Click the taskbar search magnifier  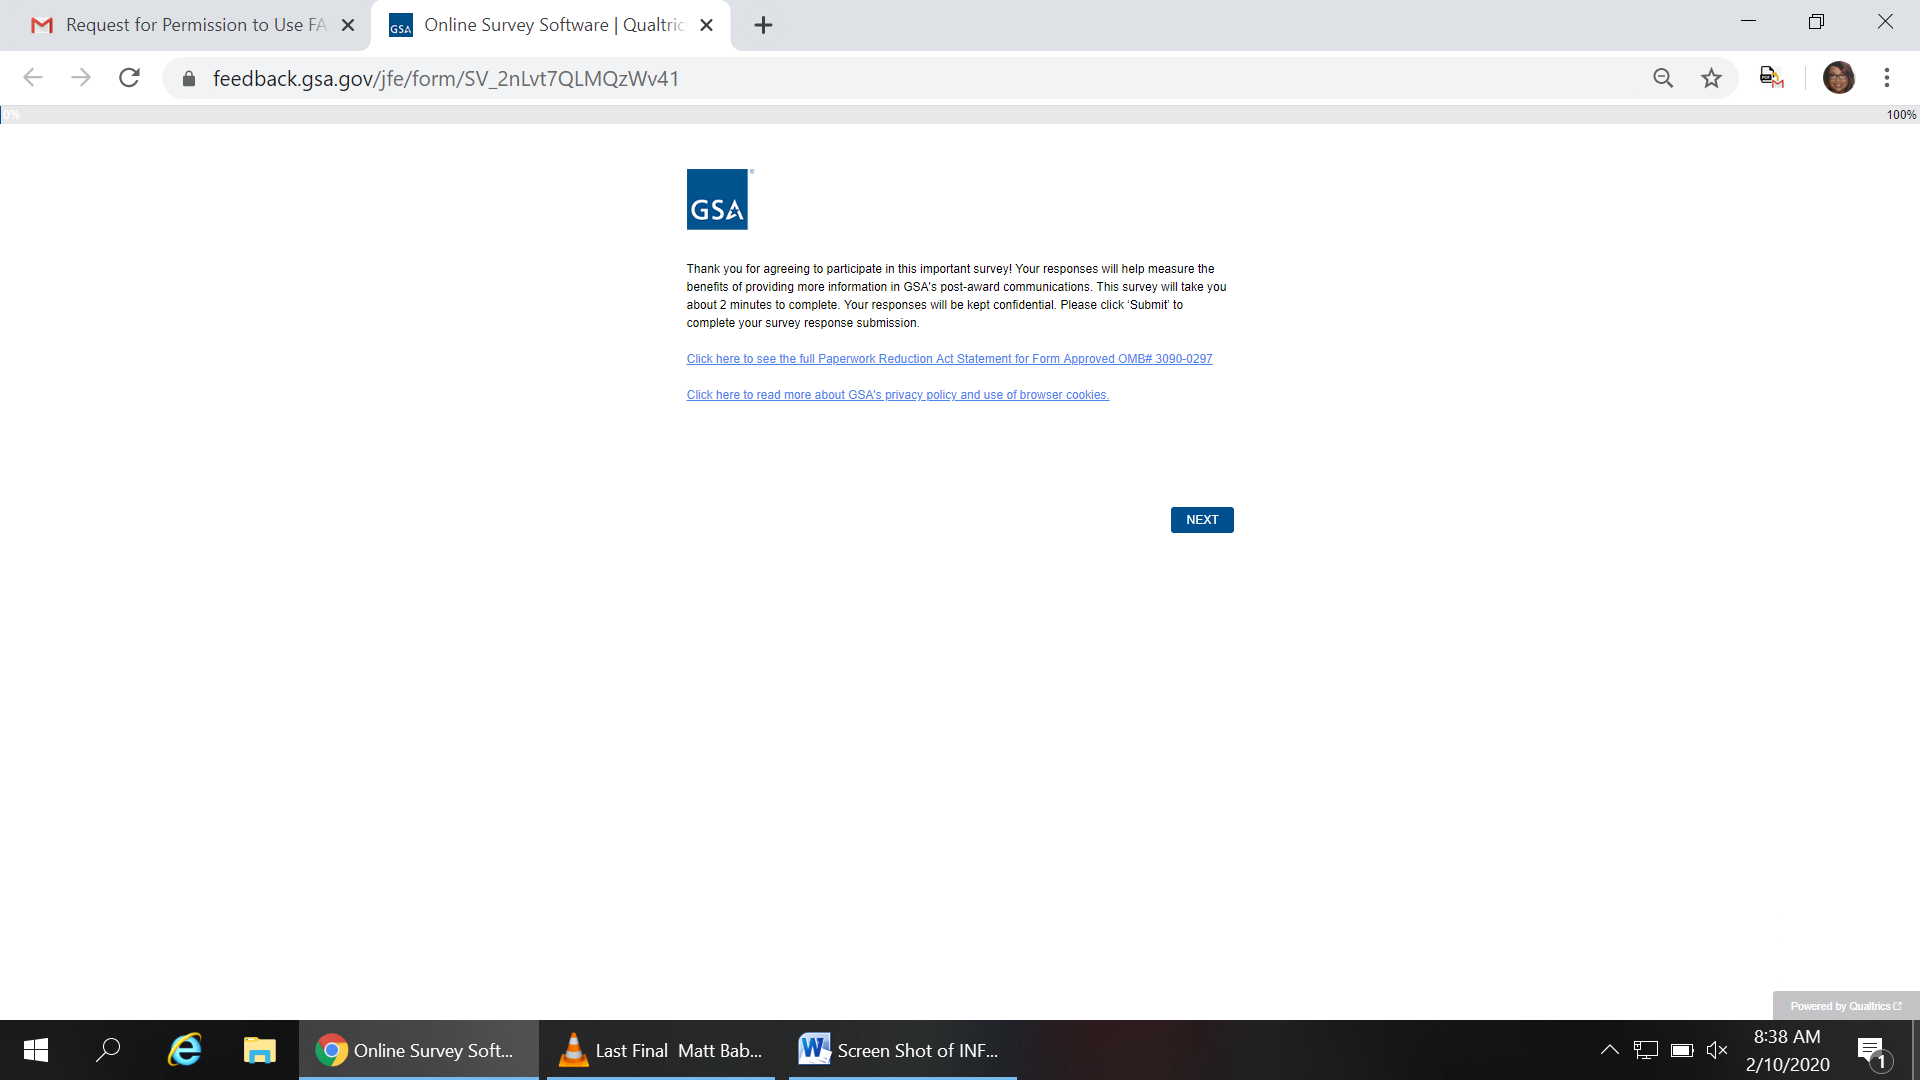click(x=108, y=1050)
